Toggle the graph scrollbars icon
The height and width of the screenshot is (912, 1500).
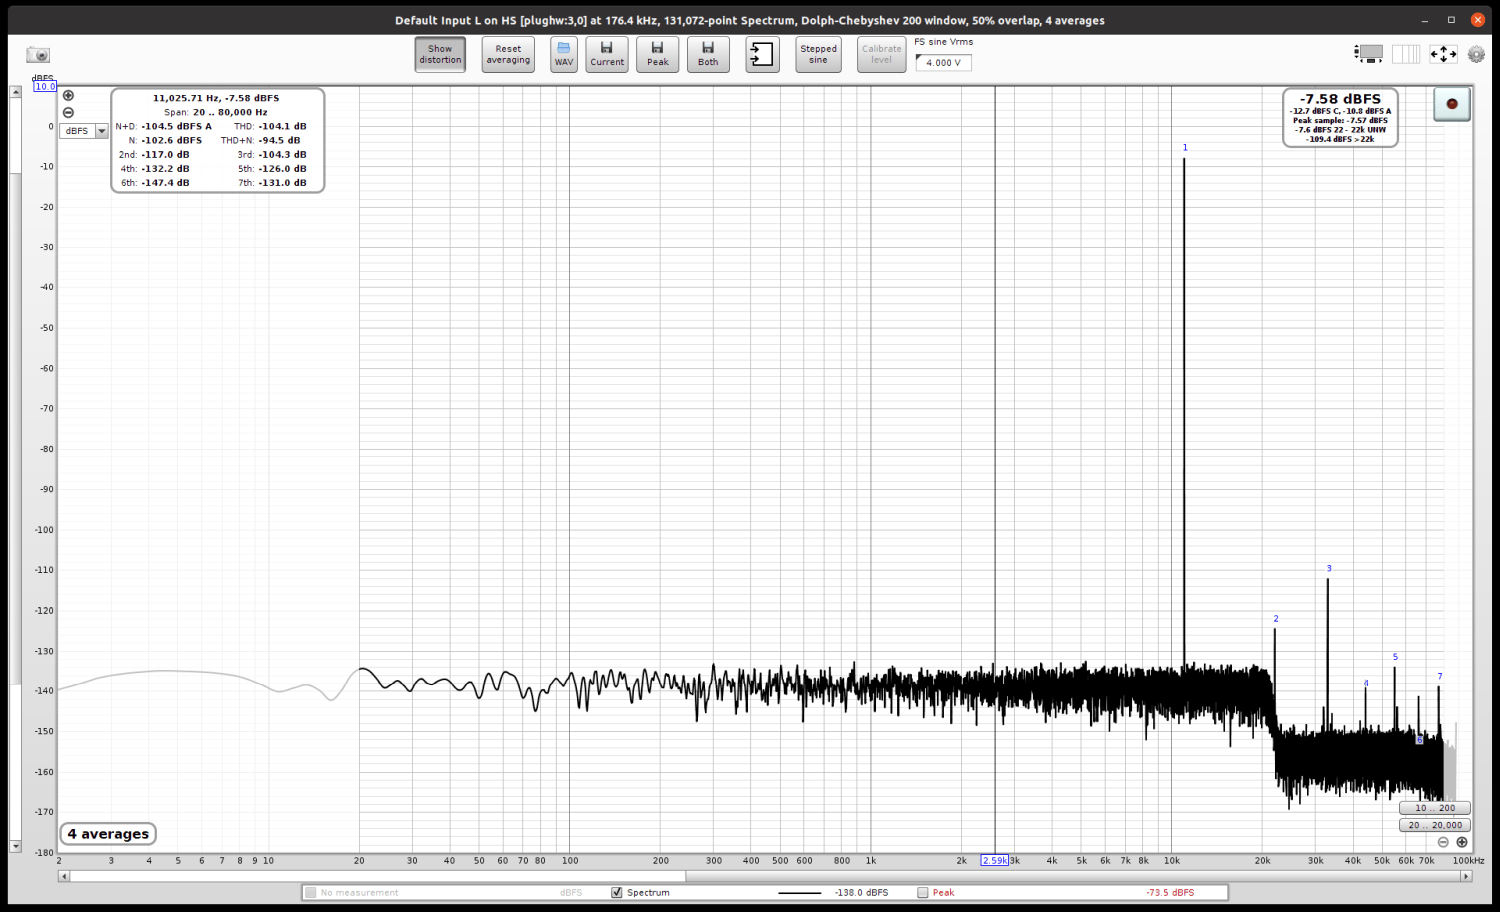(x=1368, y=54)
